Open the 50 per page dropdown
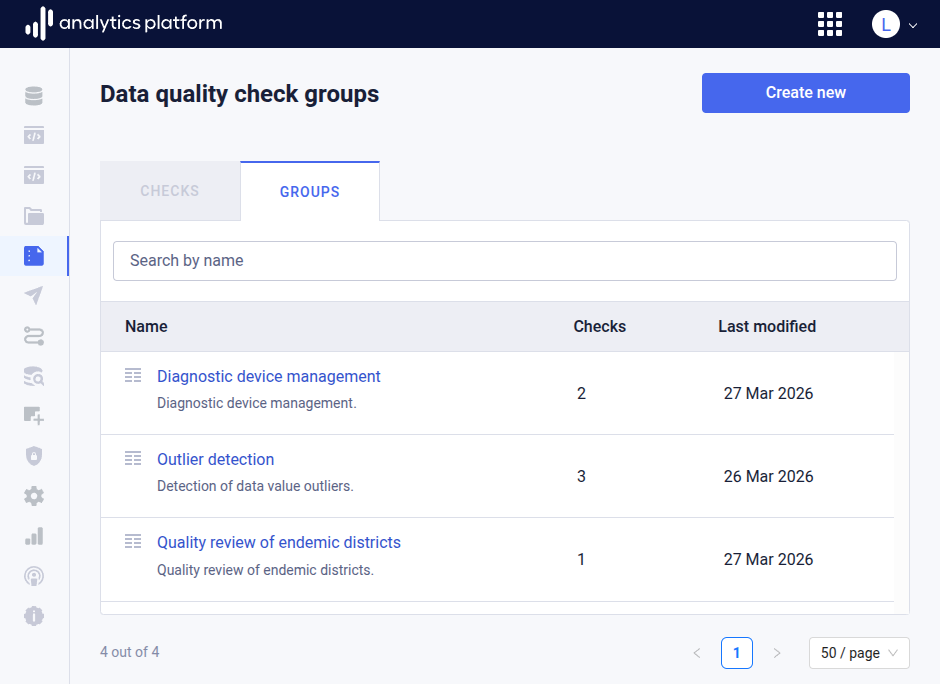 [x=858, y=652]
